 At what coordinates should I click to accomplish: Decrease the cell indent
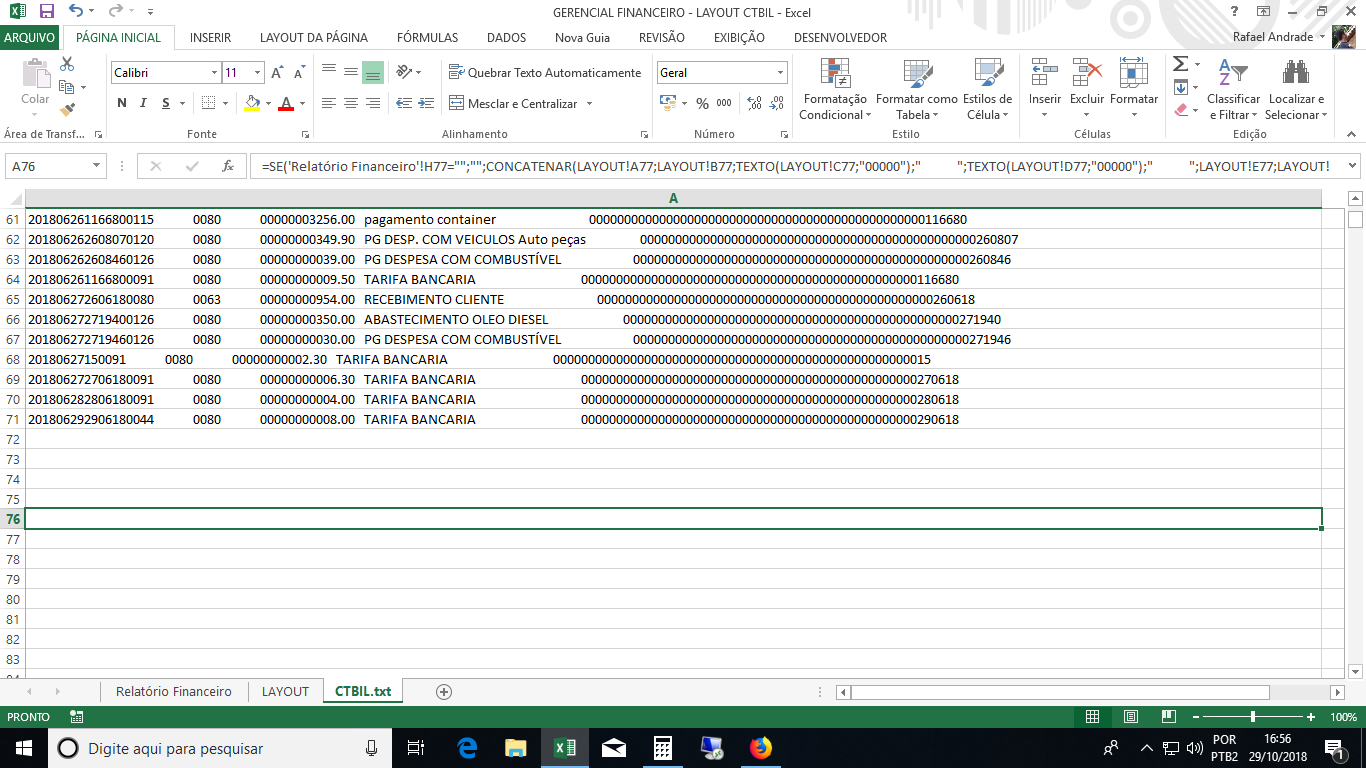pos(404,103)
